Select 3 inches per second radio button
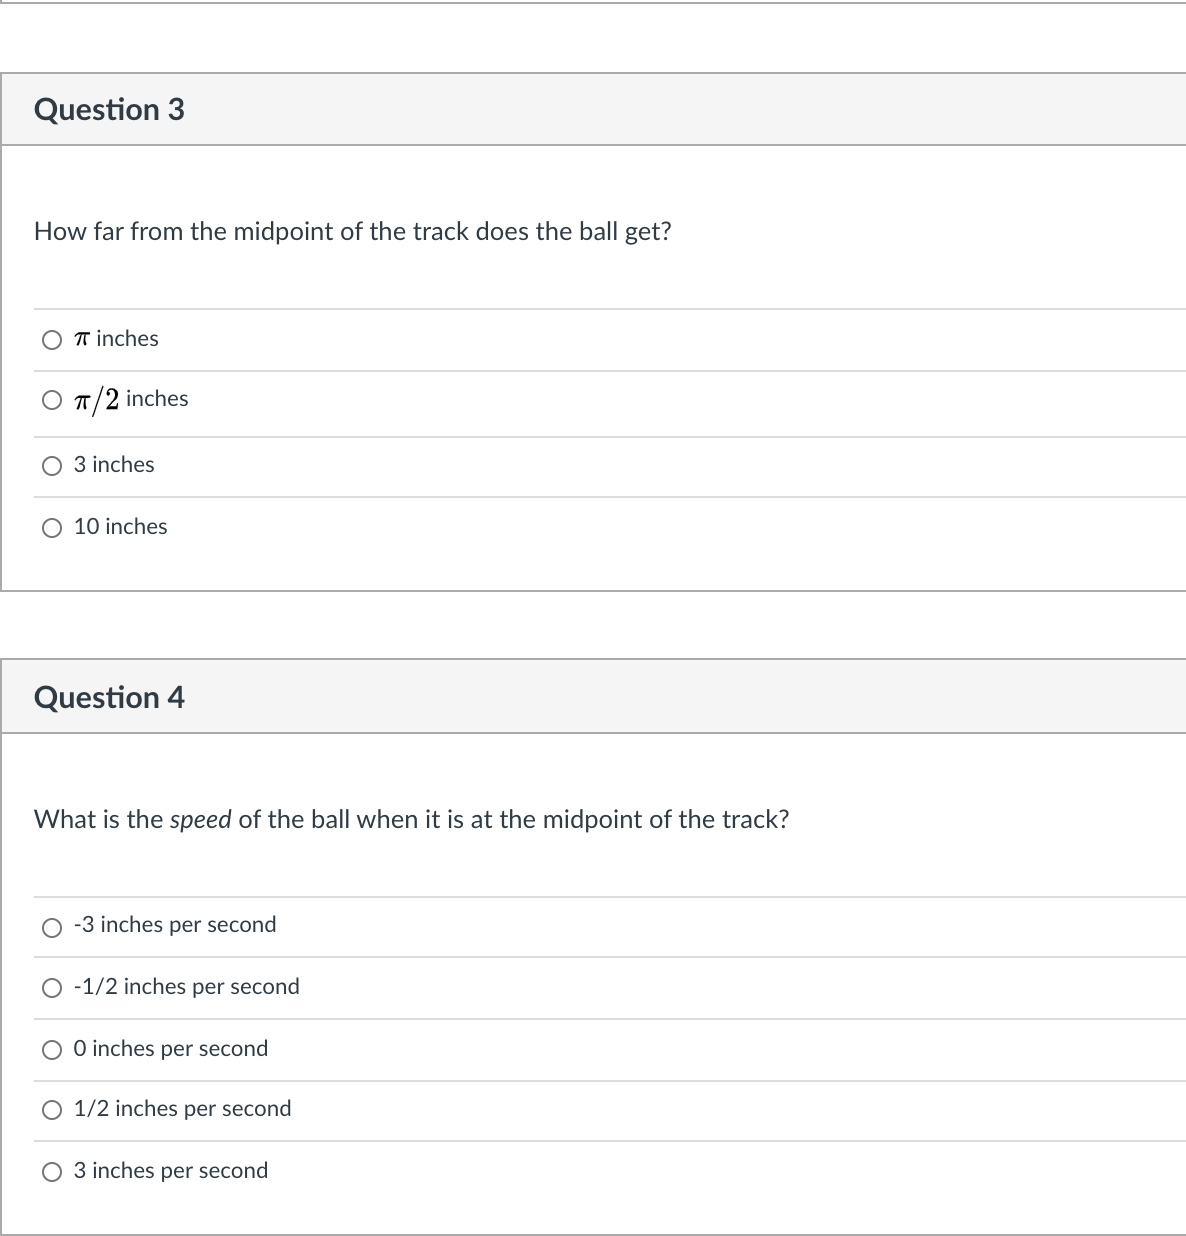 tap(52, 1172)
